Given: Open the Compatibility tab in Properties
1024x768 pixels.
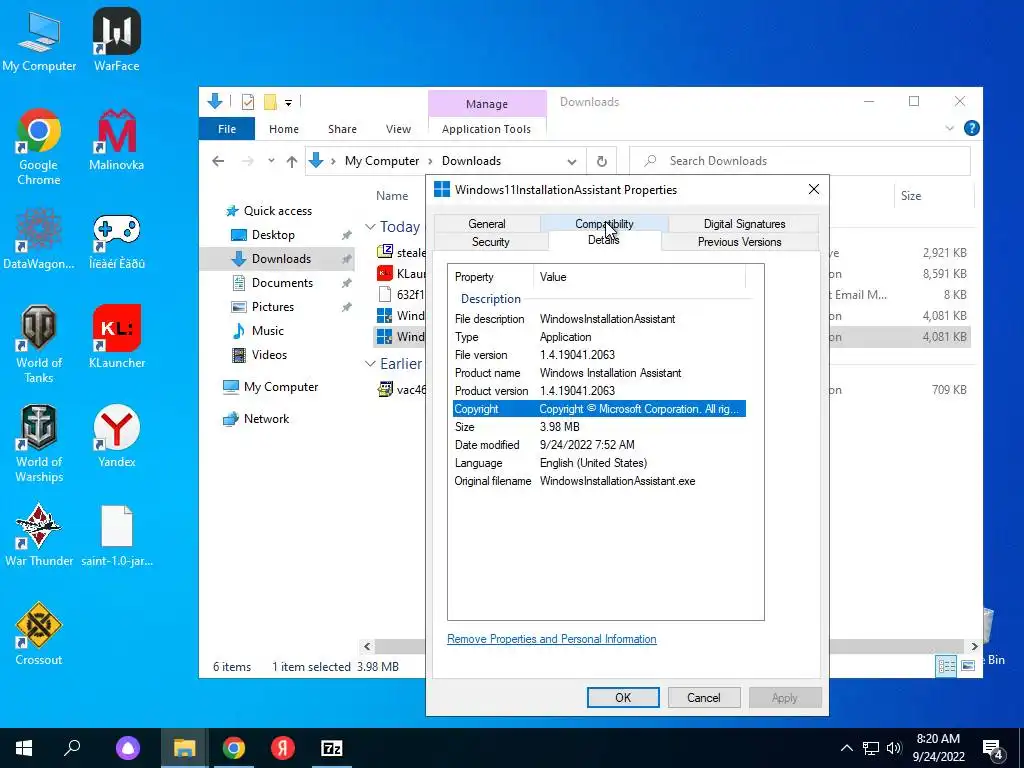Looking at the screenshot, I should coord(604,223).
